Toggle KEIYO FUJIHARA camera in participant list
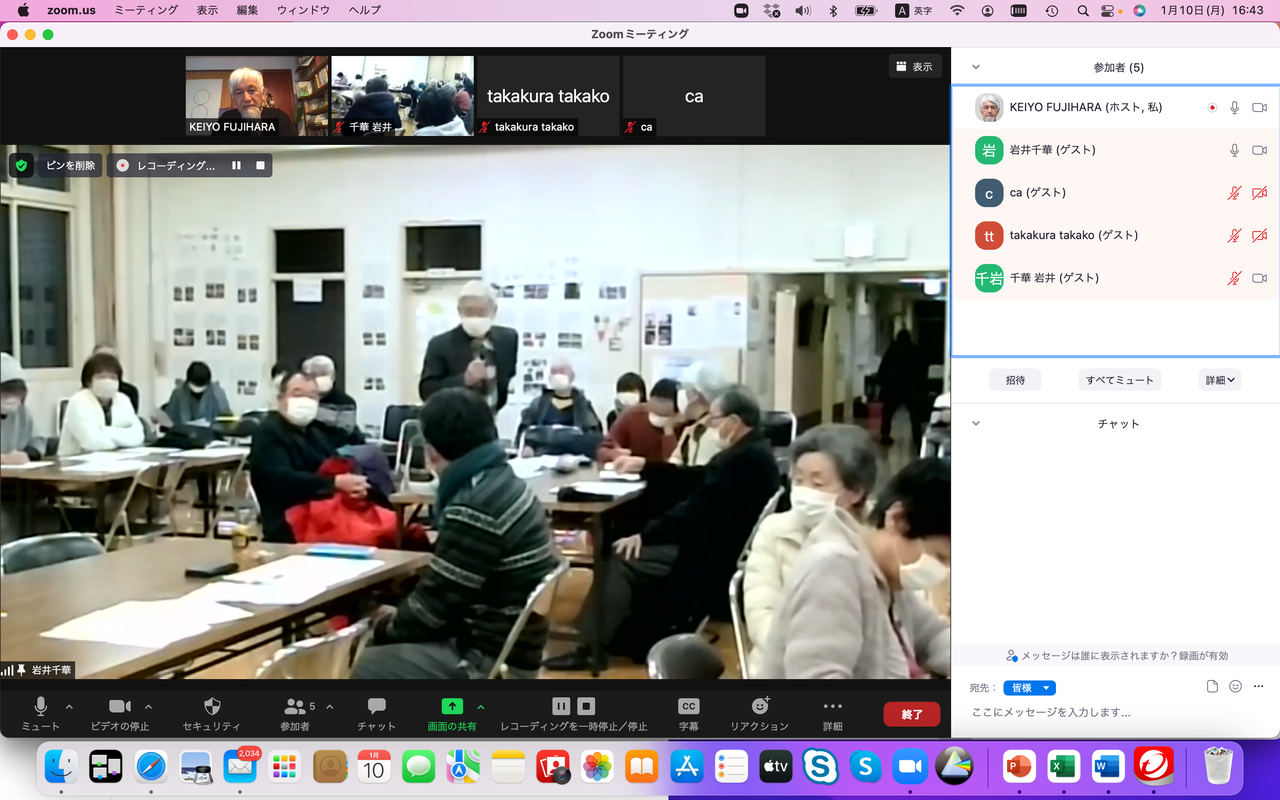This screenshot has width=1280, height=800. [1260, 107]
